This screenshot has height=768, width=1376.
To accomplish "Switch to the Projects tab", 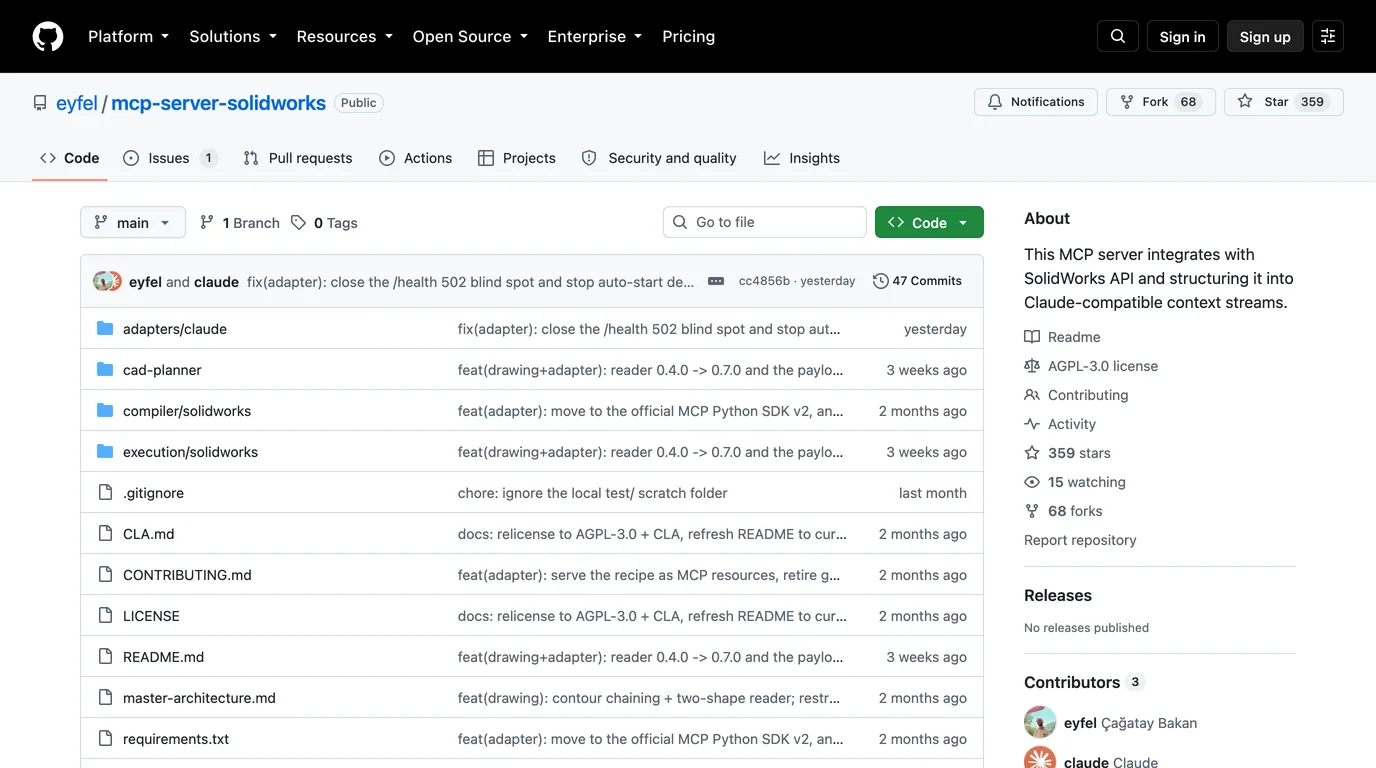I will point(516,158).
